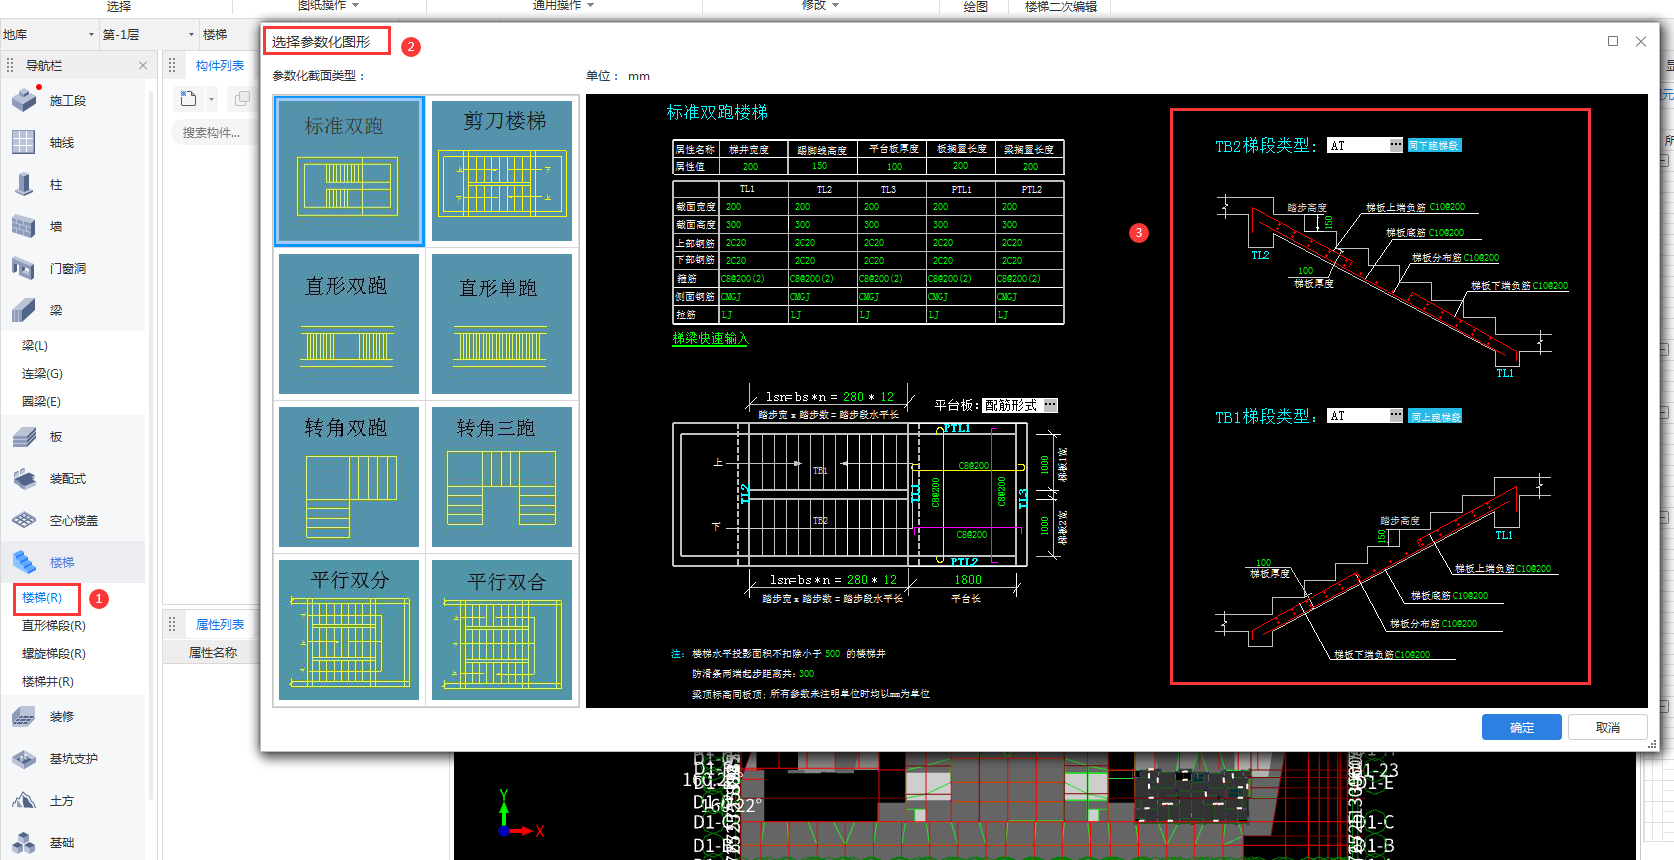
Task: Expand the new component dropdown arrow
Action: point(211,99)
